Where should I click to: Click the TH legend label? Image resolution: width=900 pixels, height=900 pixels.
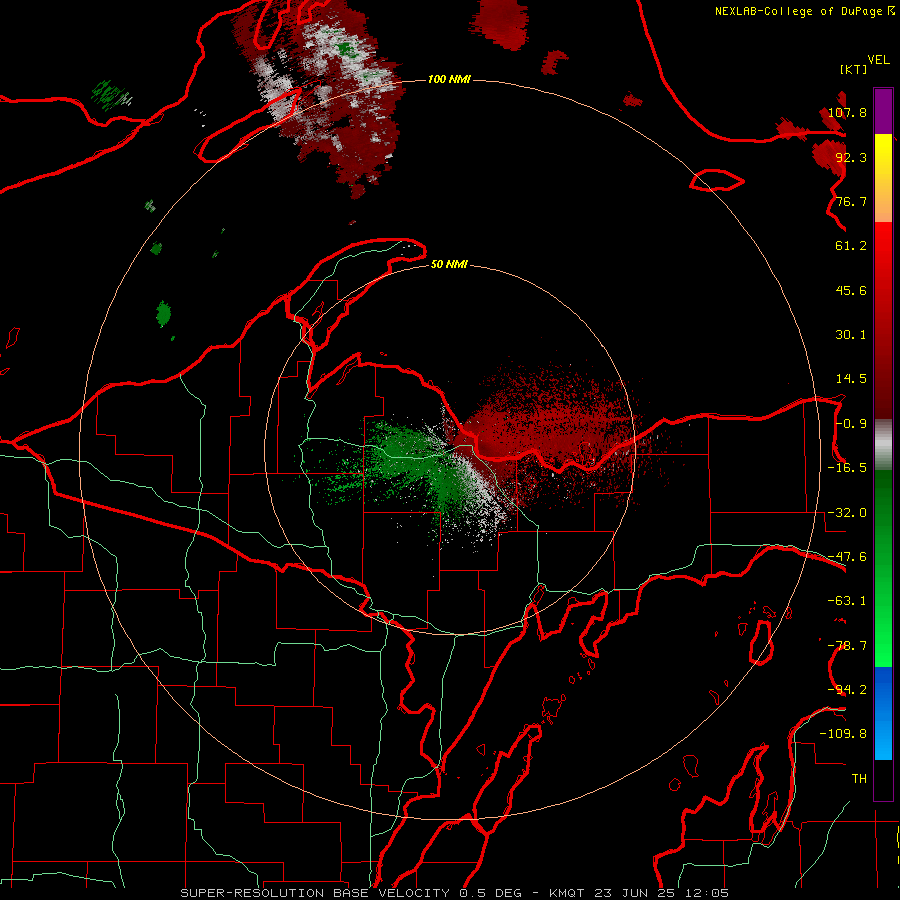tap(859, 779)
